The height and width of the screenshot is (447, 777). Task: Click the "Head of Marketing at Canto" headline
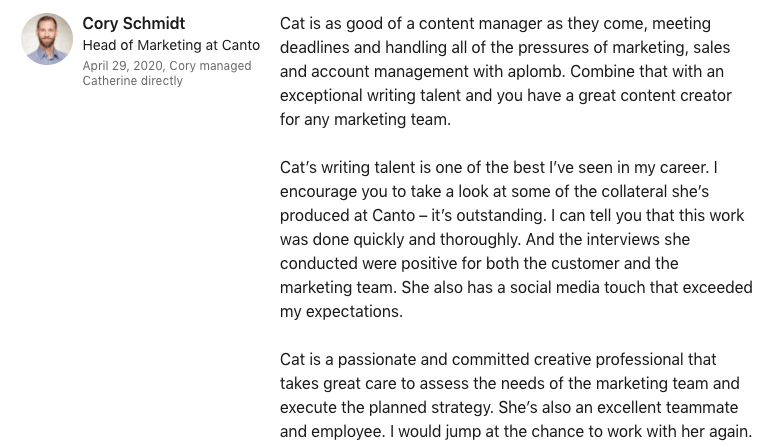[x=171, y=45]
